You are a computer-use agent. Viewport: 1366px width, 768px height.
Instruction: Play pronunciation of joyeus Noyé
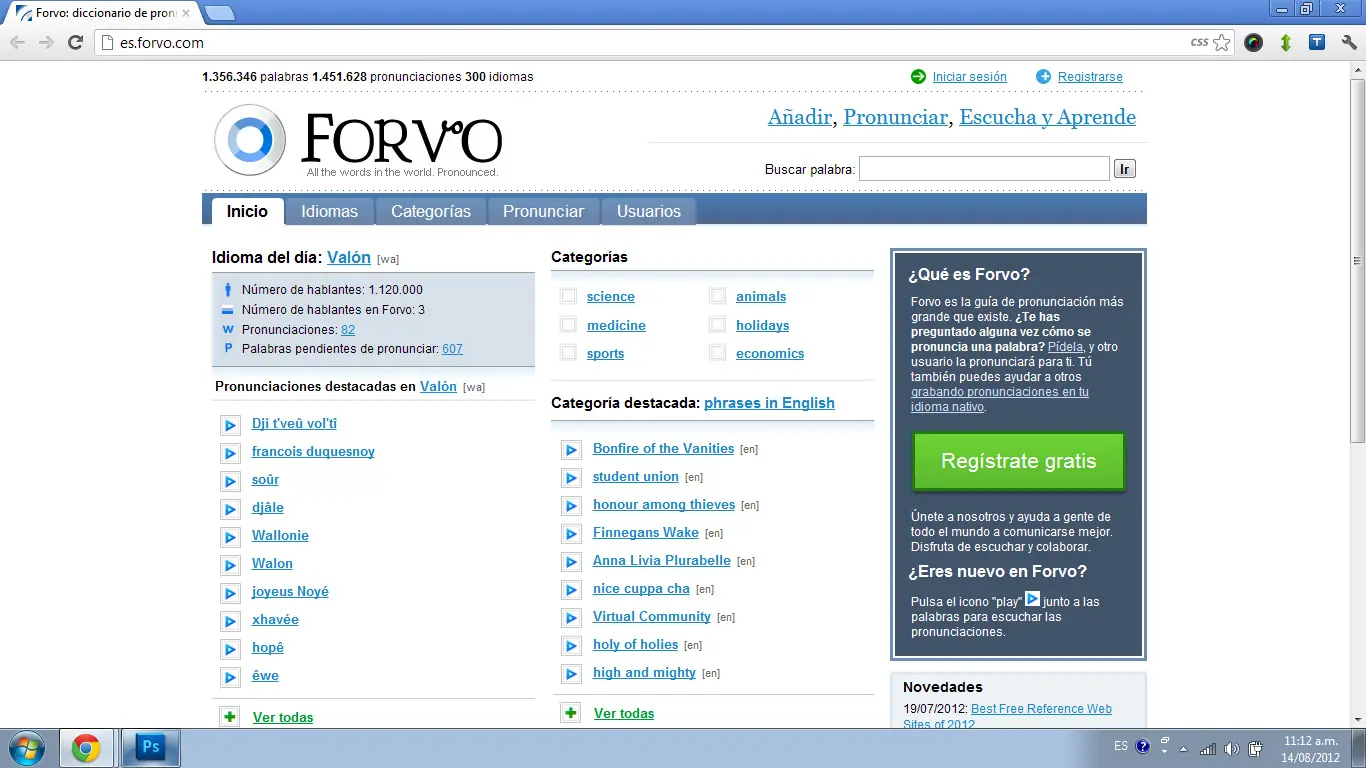pos(230,593)
